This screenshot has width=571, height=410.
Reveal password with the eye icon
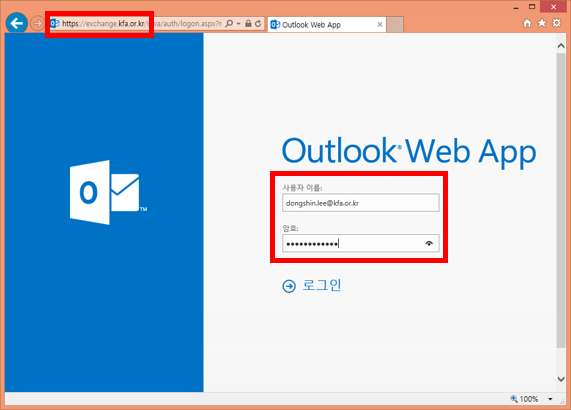tap(429, 243)
